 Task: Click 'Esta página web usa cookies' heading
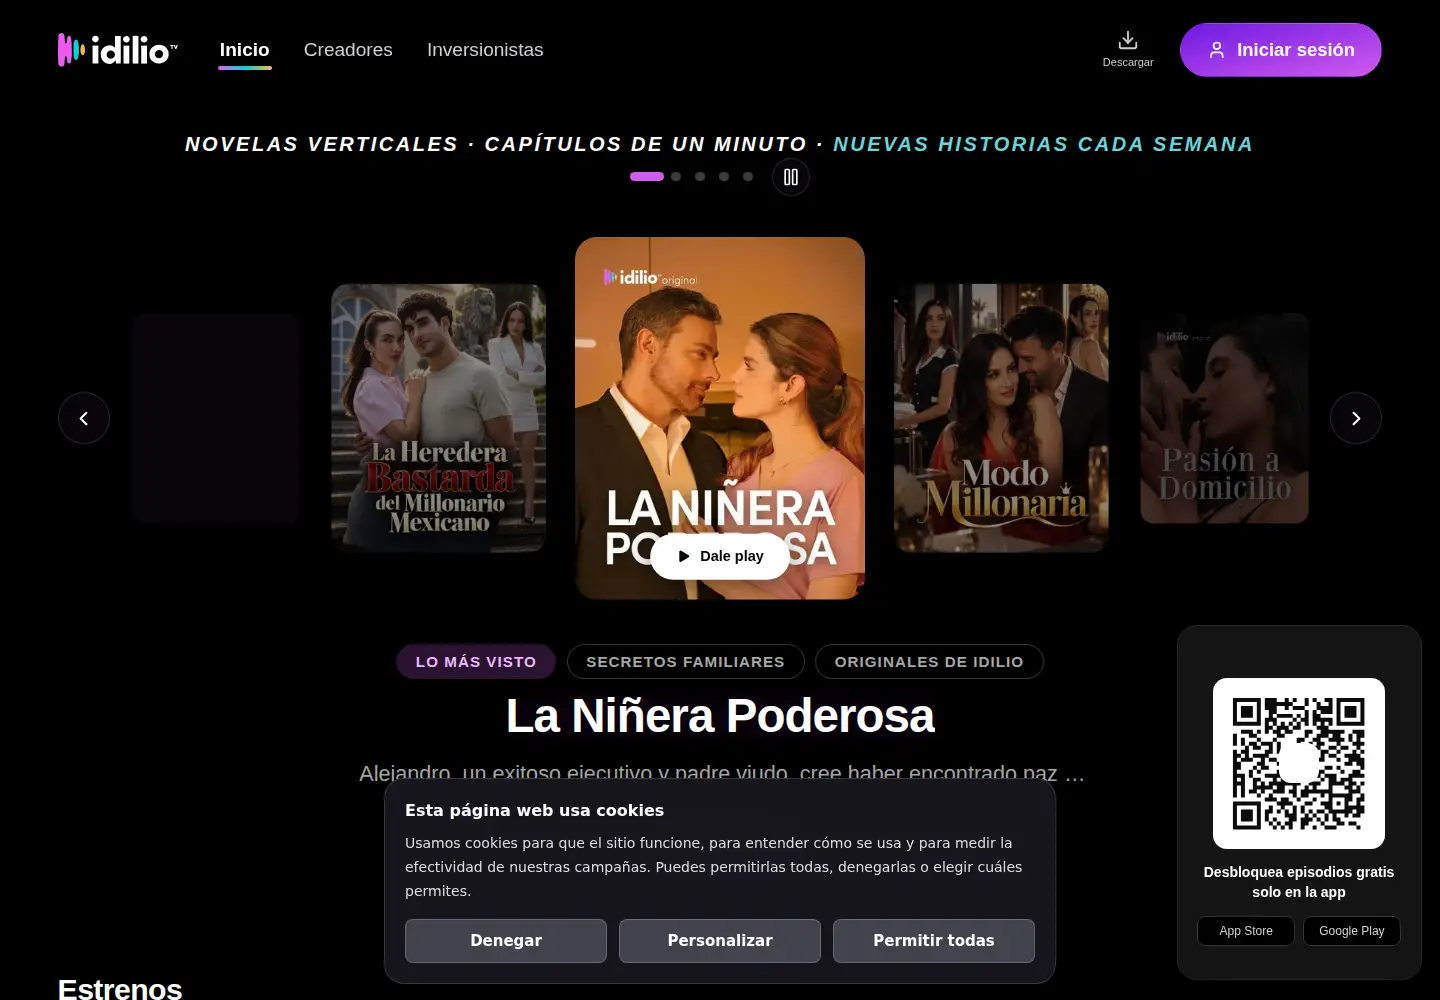click(x=534, y=811)
